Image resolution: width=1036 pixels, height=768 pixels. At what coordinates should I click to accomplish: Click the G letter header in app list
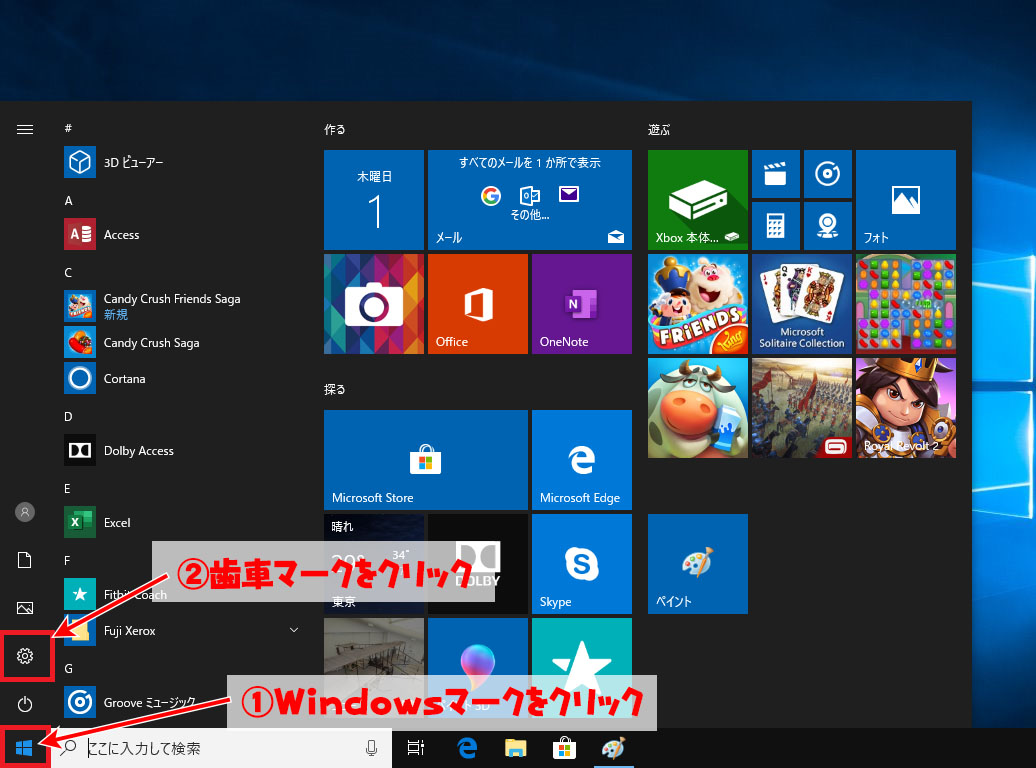pos(69,668)
